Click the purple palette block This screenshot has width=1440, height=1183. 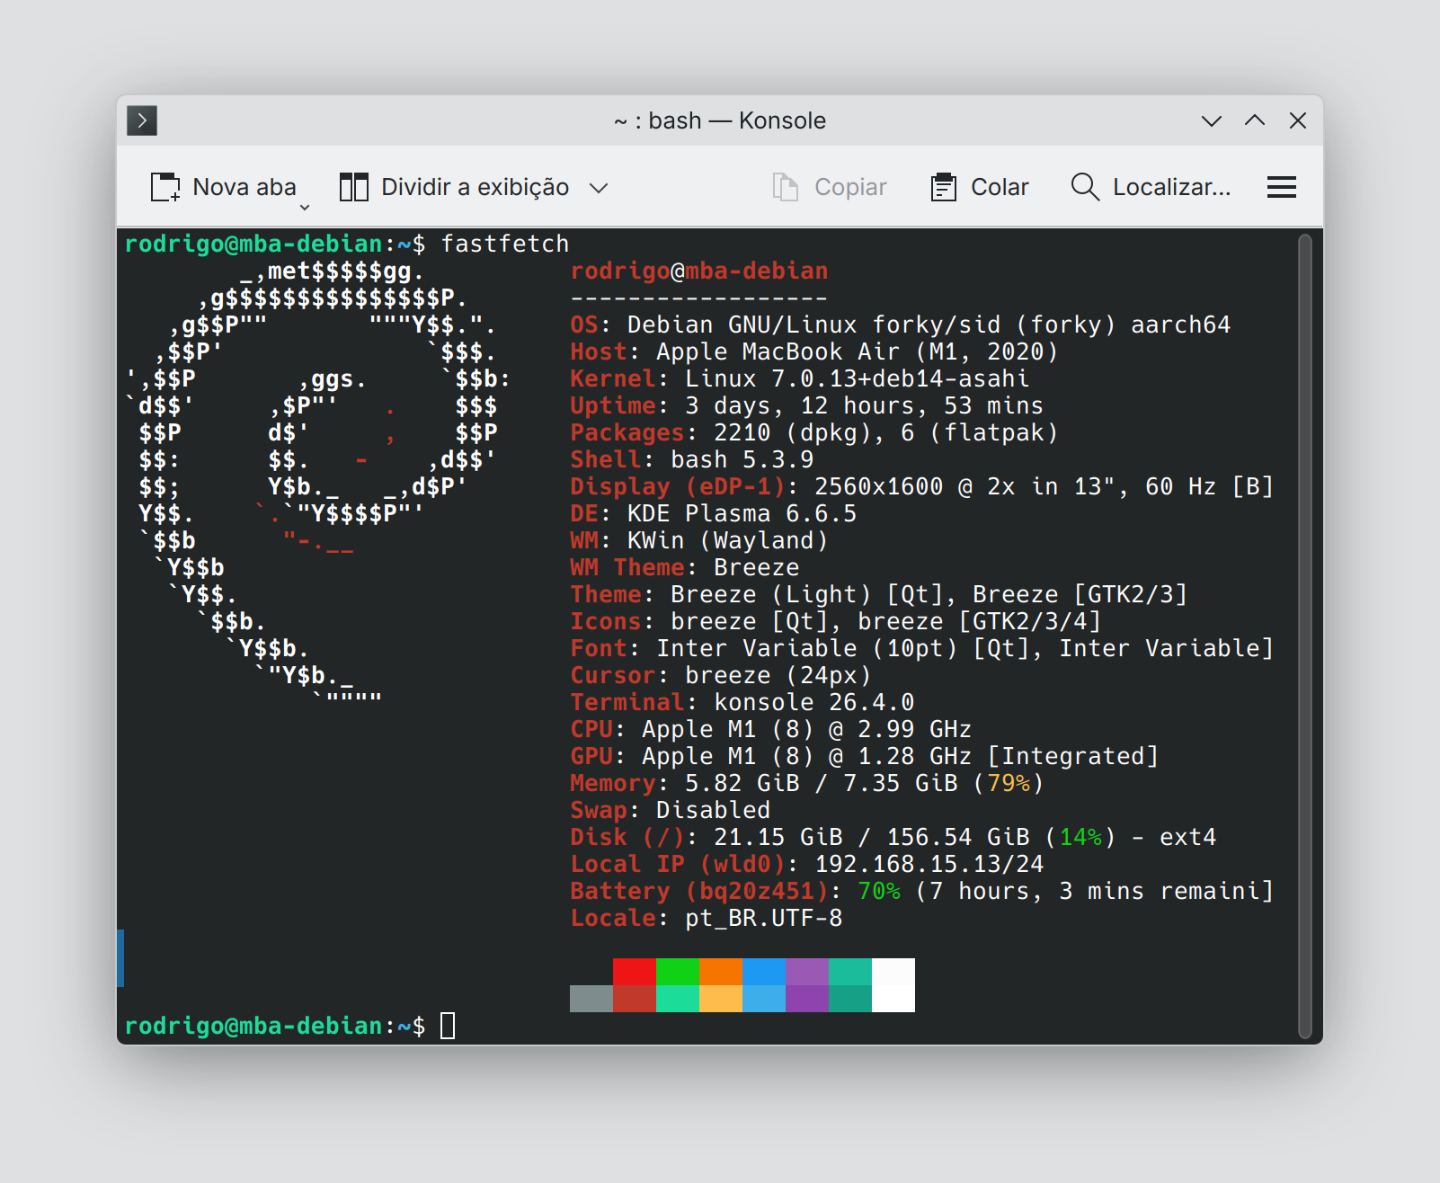(807, 972)
